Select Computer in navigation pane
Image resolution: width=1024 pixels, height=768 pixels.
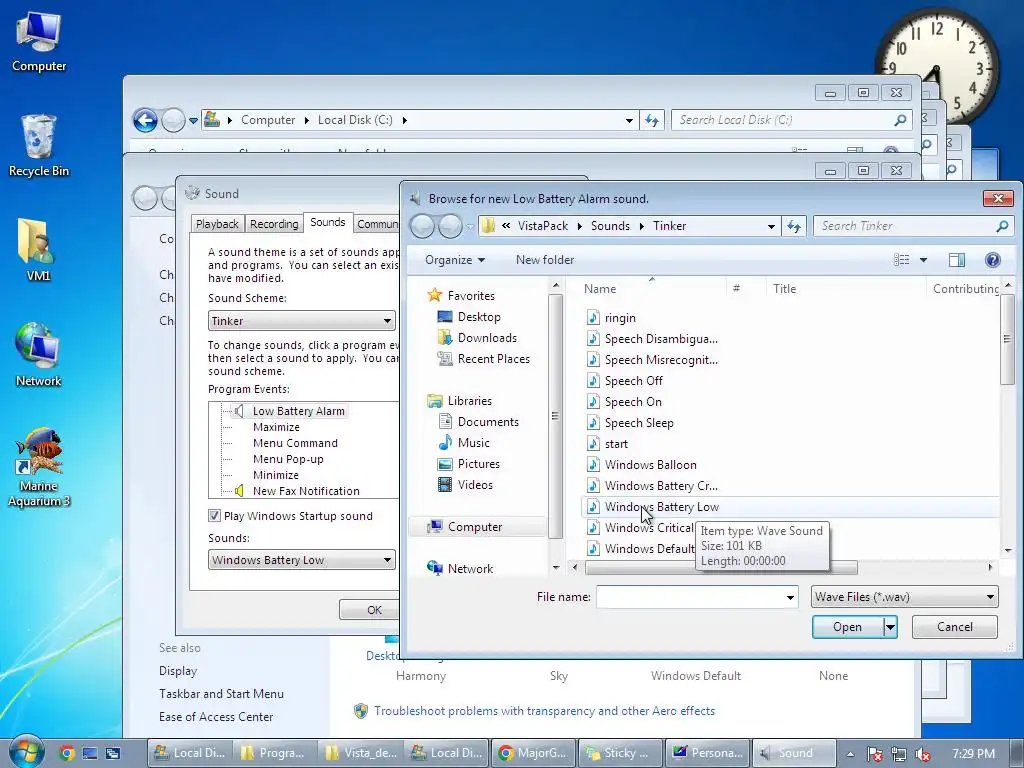point(475,527)
